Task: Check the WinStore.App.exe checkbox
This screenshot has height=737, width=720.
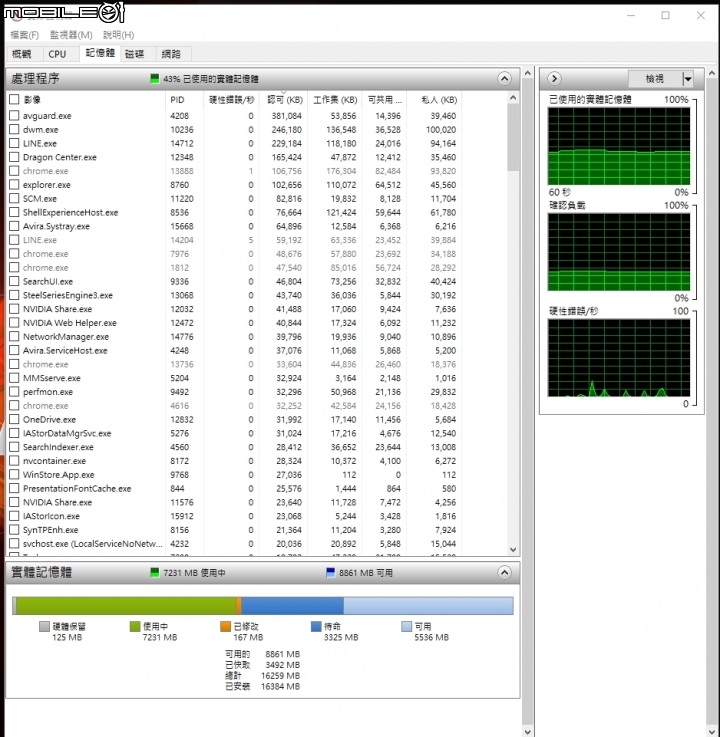Action: pos(14,474)
